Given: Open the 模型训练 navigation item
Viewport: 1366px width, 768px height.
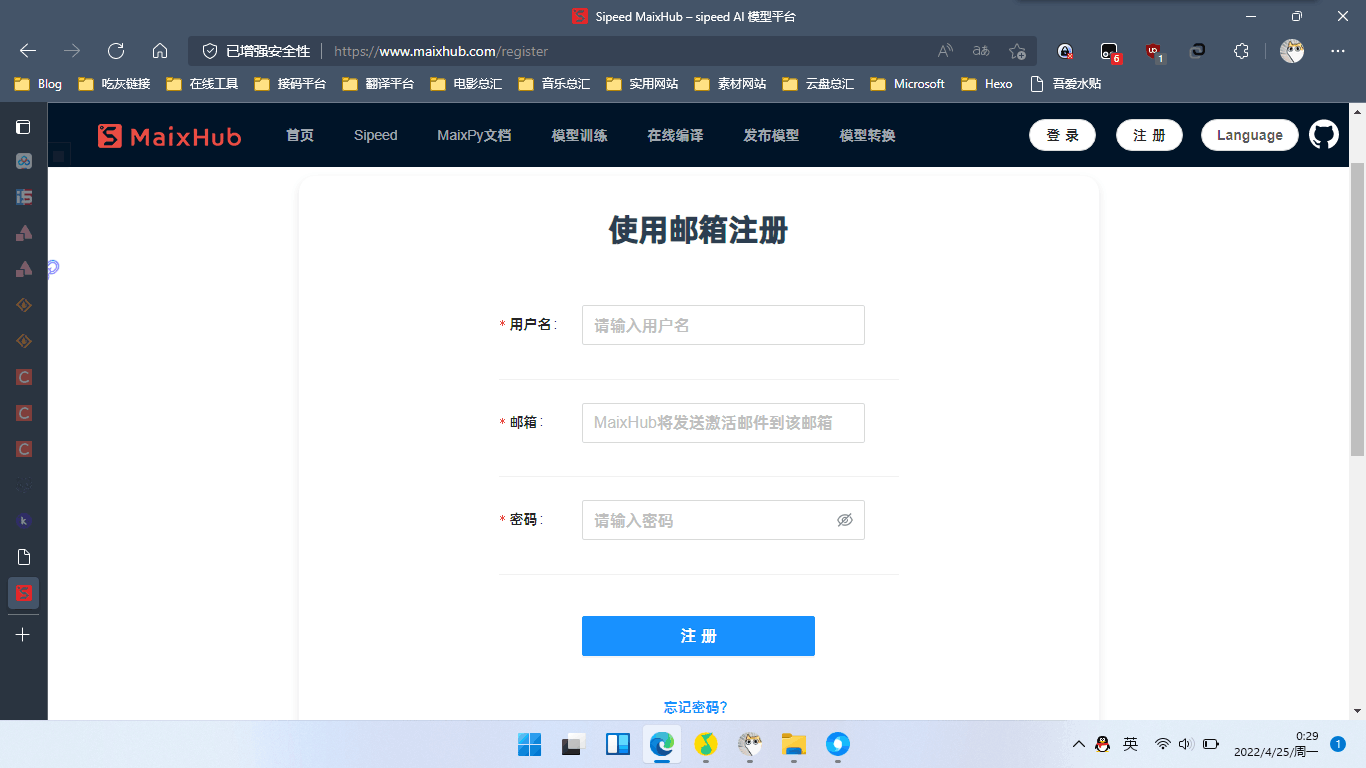Looking at the screenshot, I should tap(579, 135).
